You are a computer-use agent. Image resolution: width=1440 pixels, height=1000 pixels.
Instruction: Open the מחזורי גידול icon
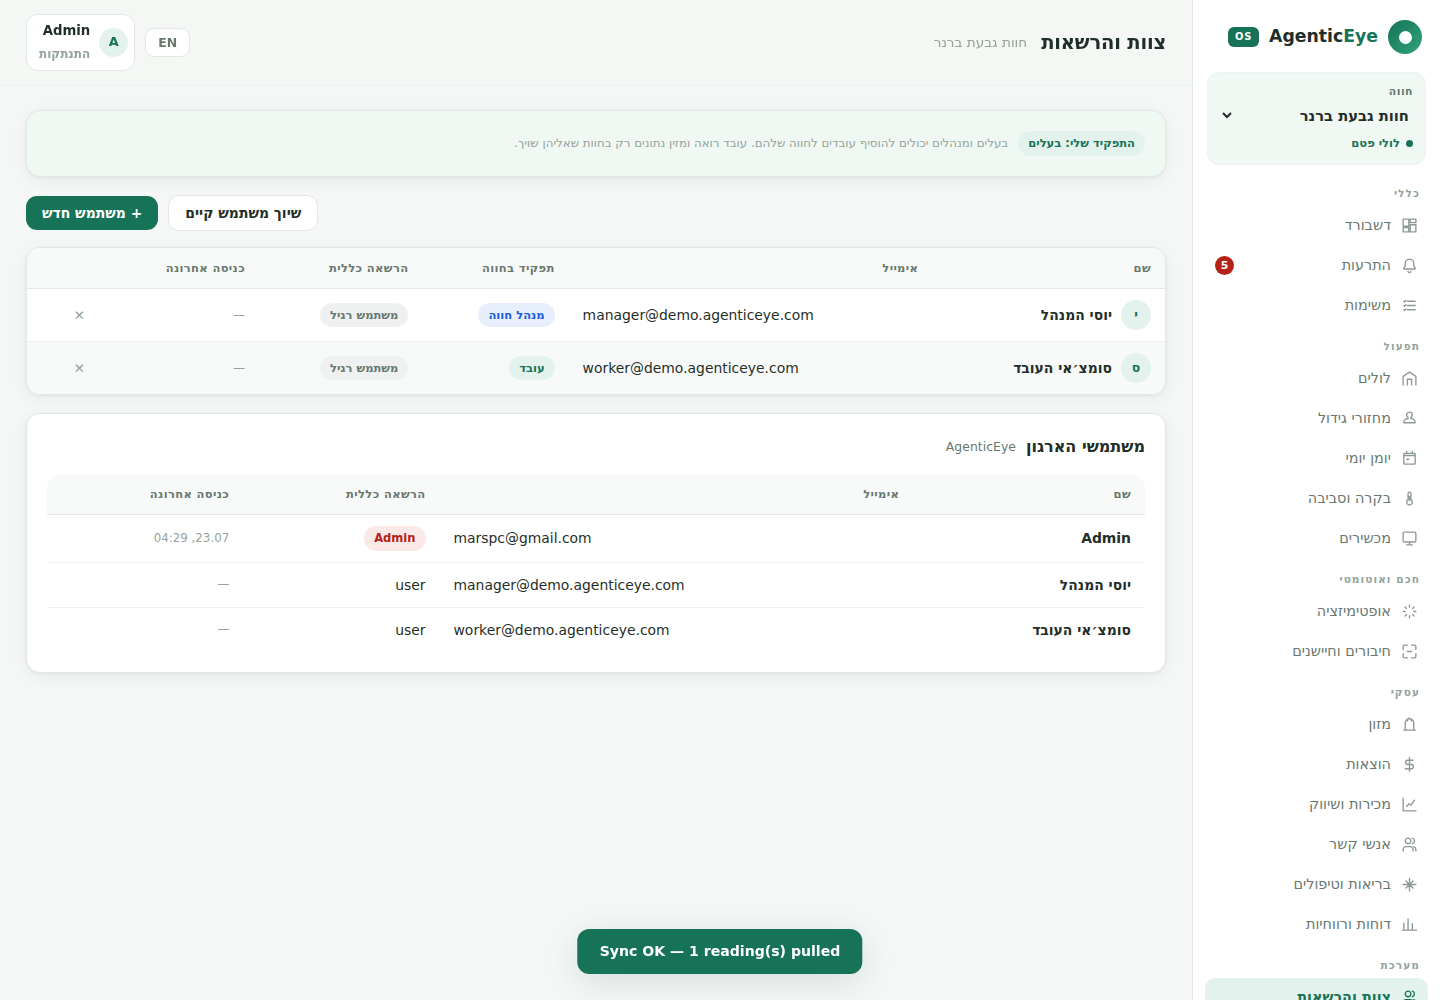1409,418
